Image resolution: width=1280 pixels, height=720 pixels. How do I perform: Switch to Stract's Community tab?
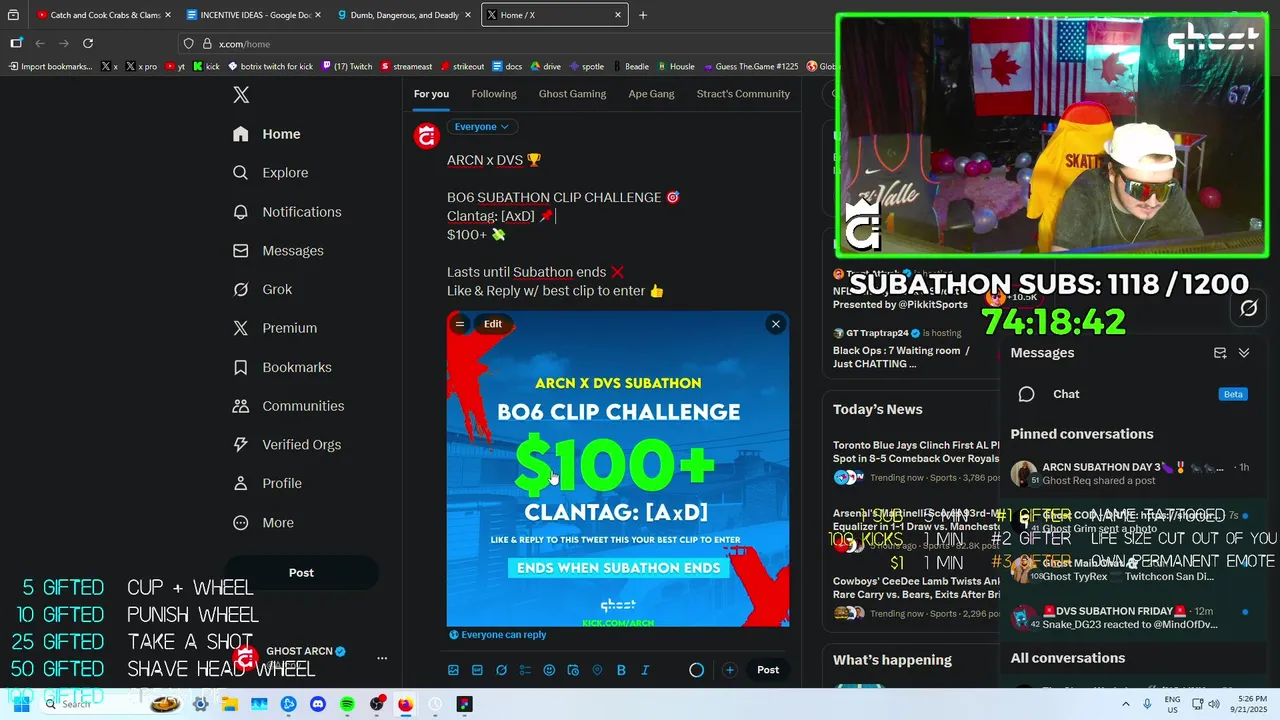point(743,94)
